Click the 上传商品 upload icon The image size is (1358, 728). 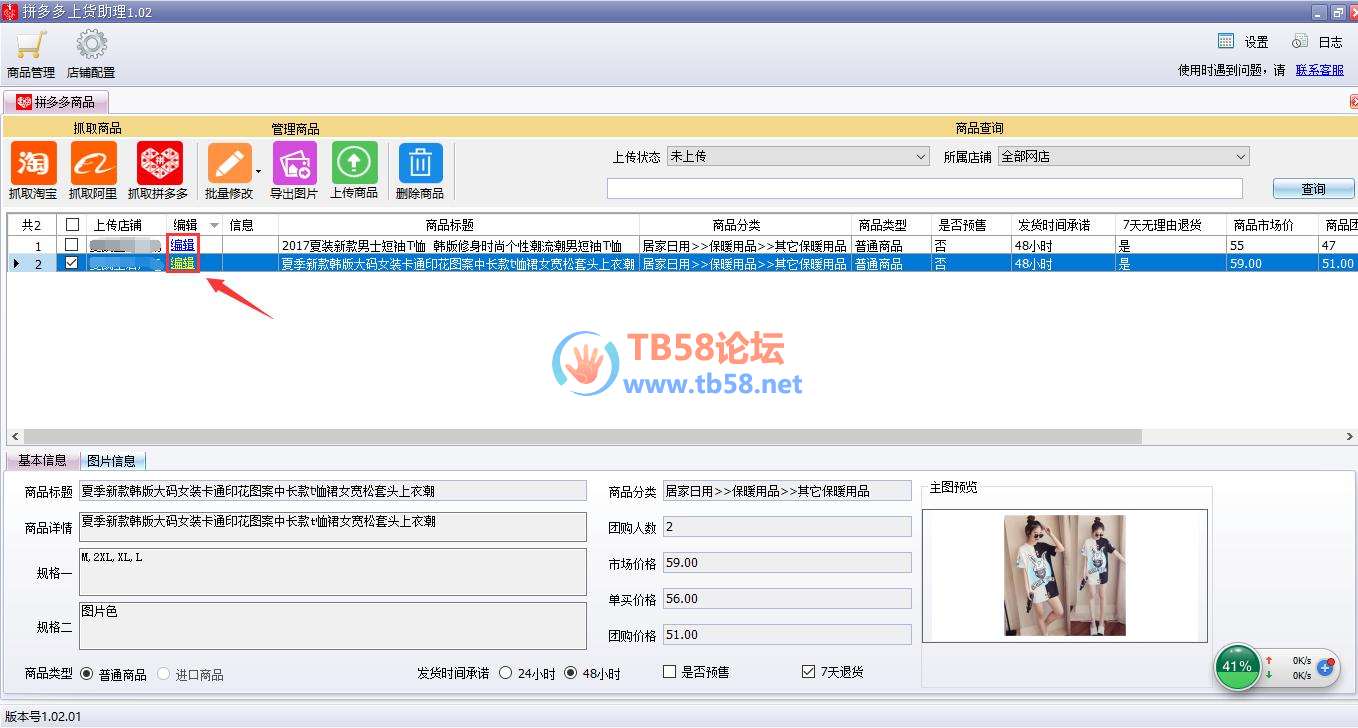point(354,163)
